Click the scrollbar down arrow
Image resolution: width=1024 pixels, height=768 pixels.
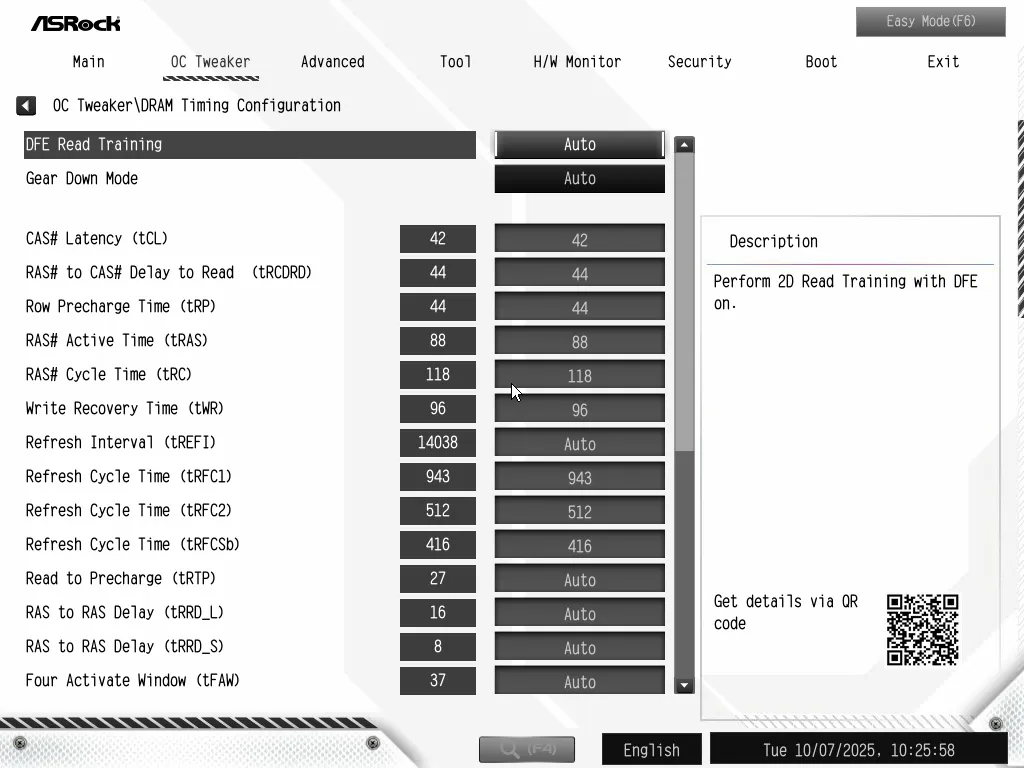click(x=684, y=685)
